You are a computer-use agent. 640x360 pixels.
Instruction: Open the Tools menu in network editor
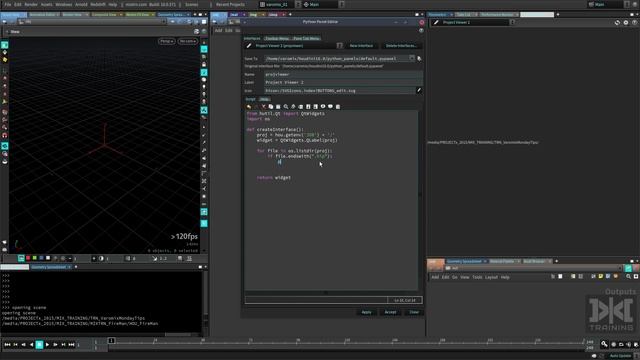[477, 277]
